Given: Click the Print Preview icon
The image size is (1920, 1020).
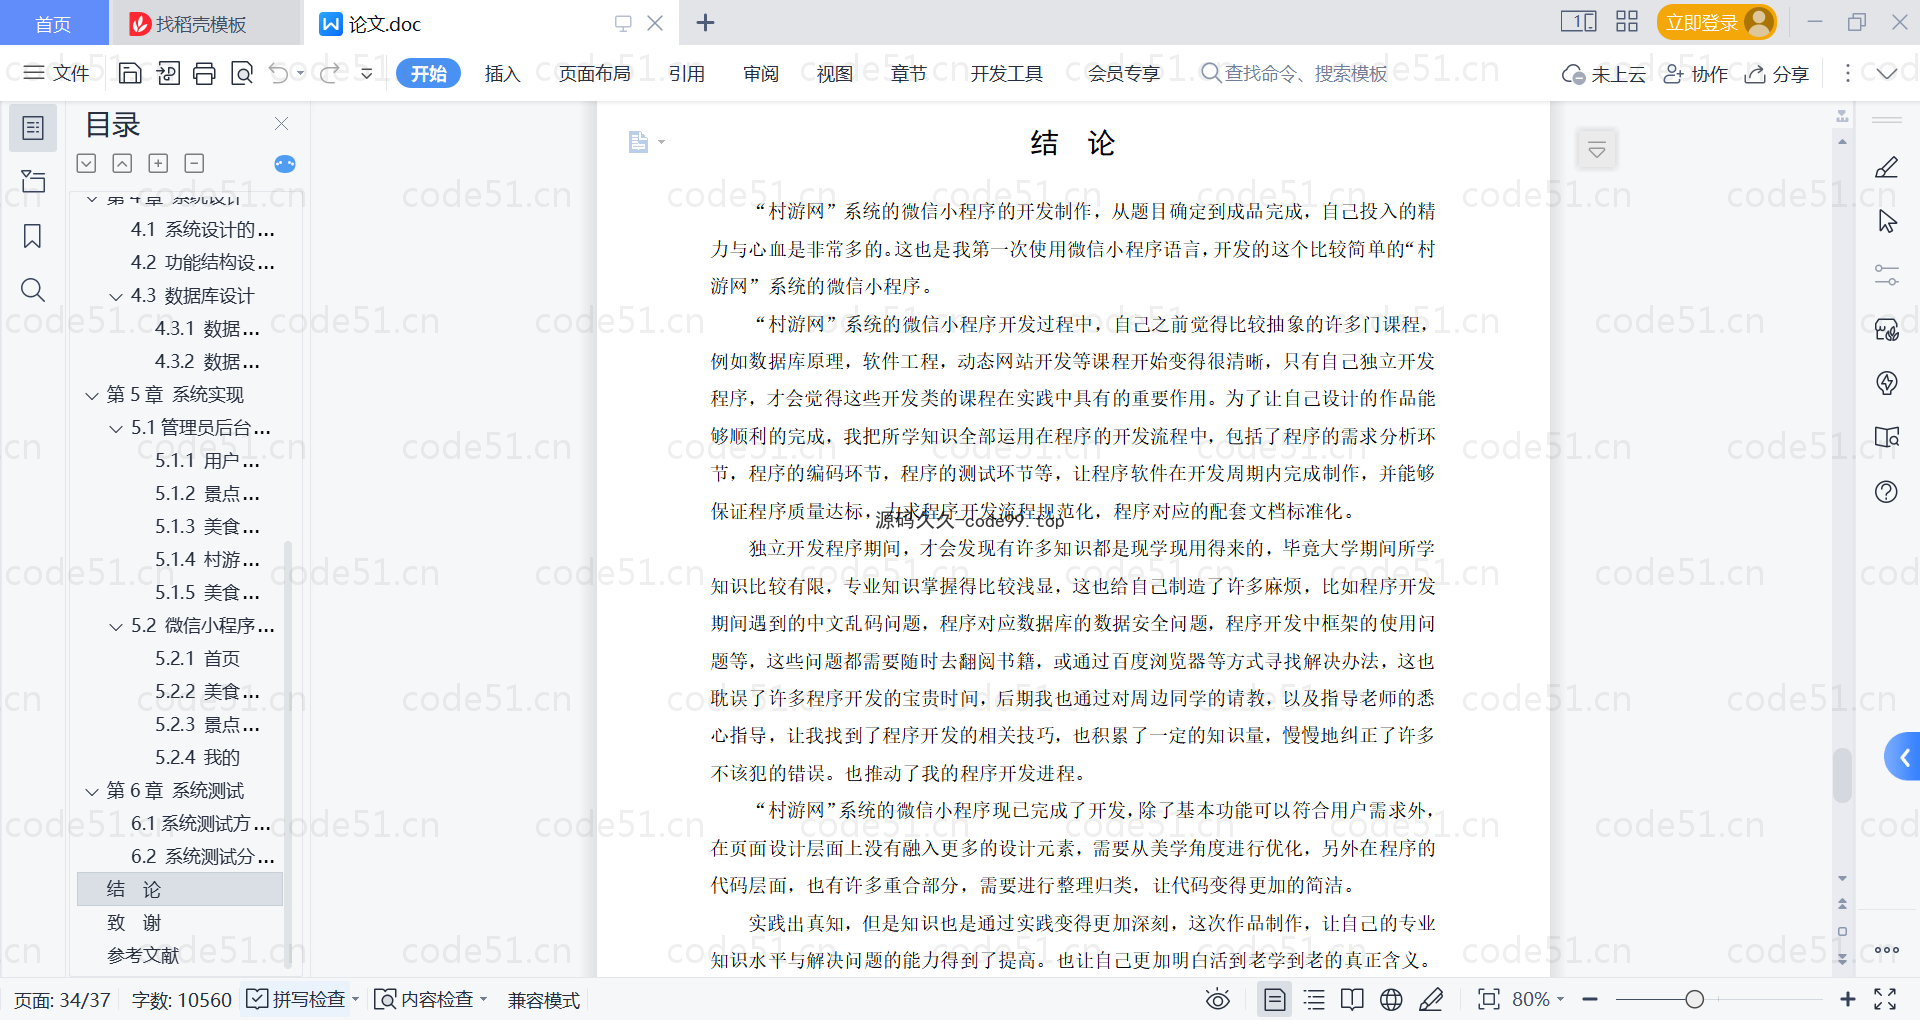Looking at the screenshot, I should tap(242, 73).
